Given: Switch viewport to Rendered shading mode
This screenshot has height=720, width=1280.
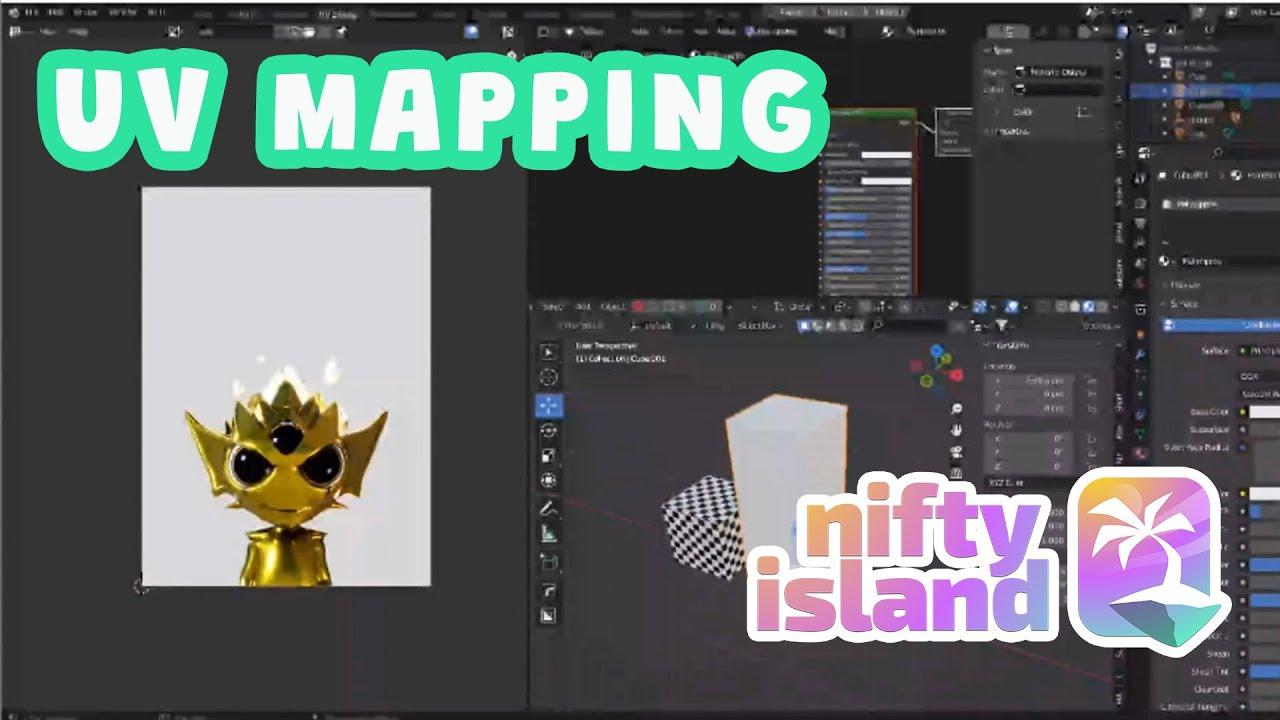Looking at the screenshot, I should (1099, 307).
